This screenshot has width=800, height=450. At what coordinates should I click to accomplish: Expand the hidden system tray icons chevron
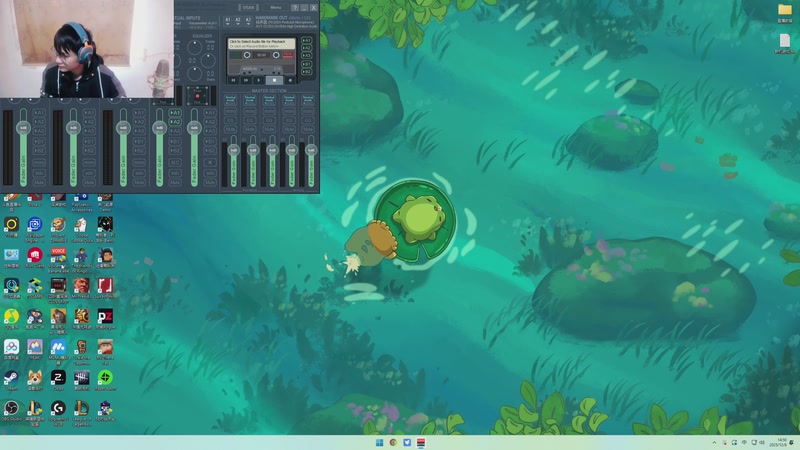[714, 442]
